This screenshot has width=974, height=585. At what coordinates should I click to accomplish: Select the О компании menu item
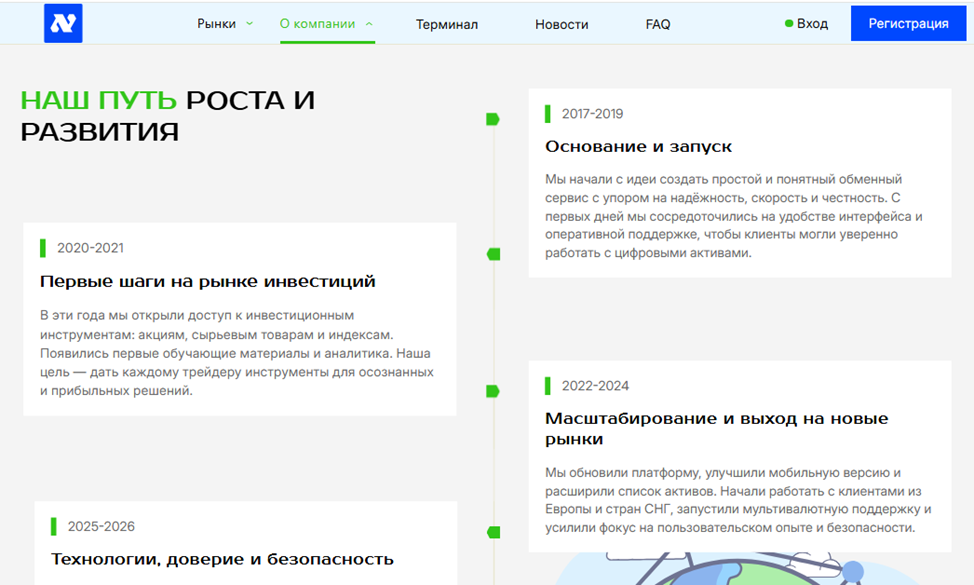pos(317,24)
